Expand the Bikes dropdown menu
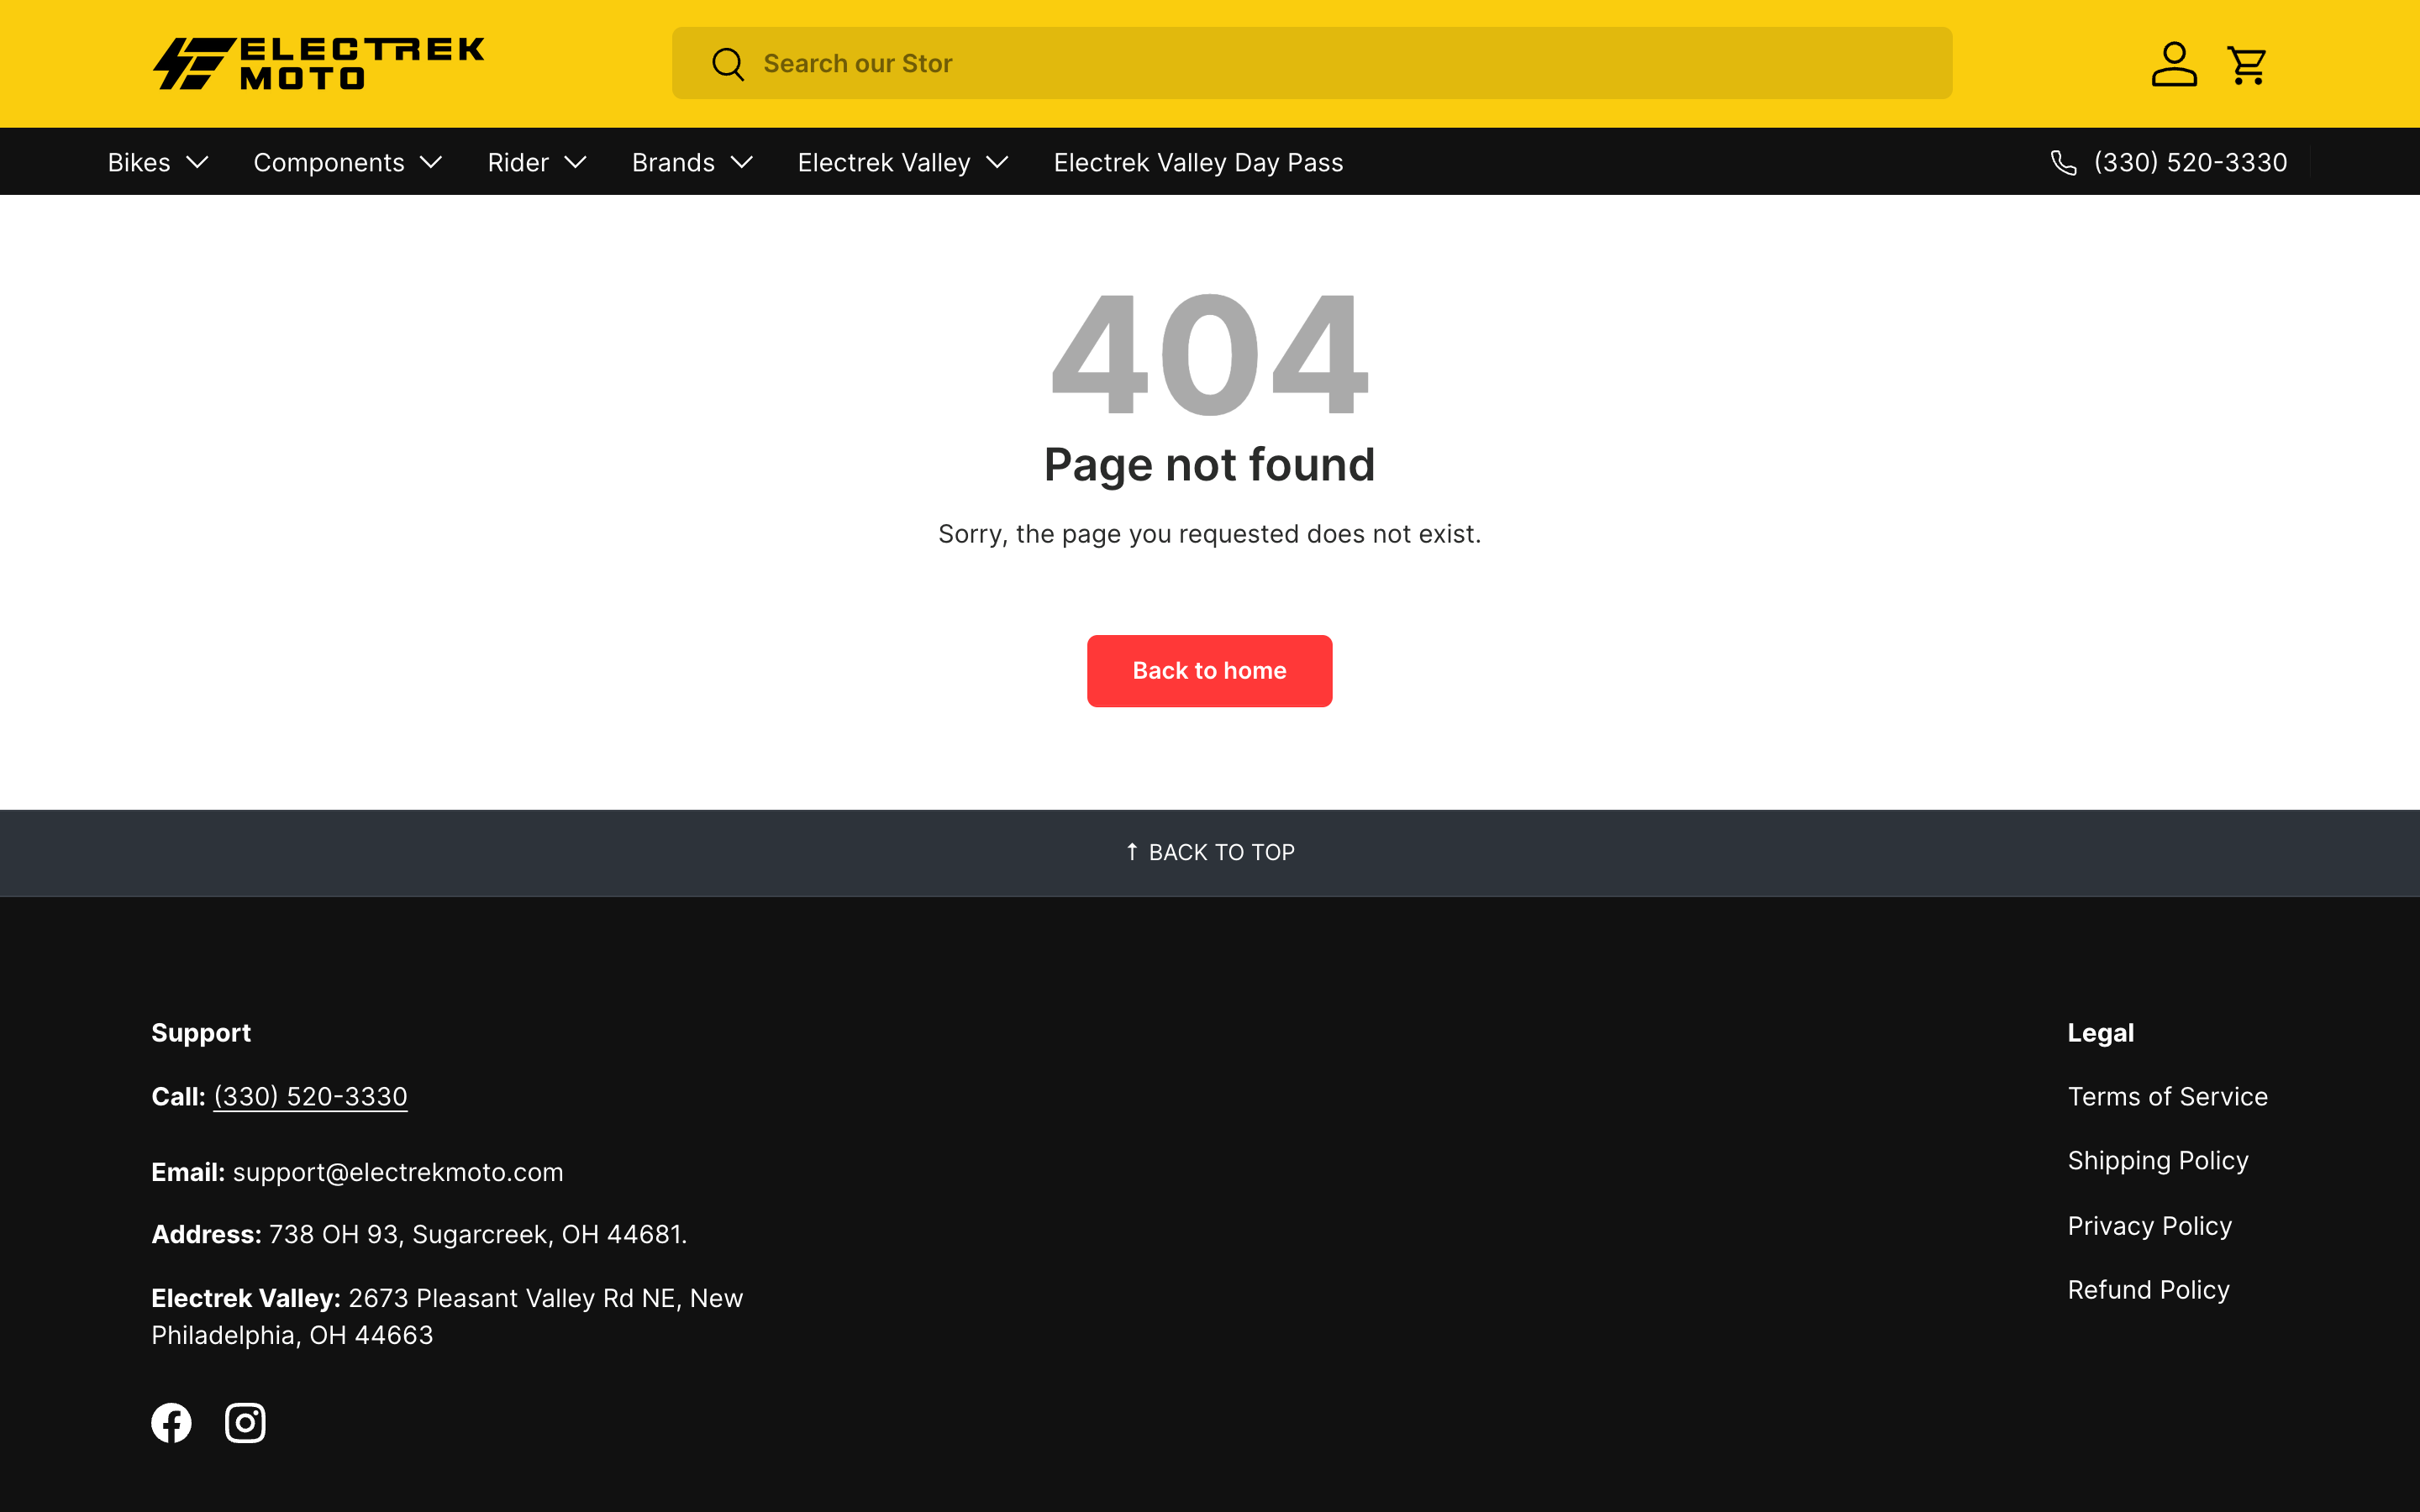 [158, 162]
